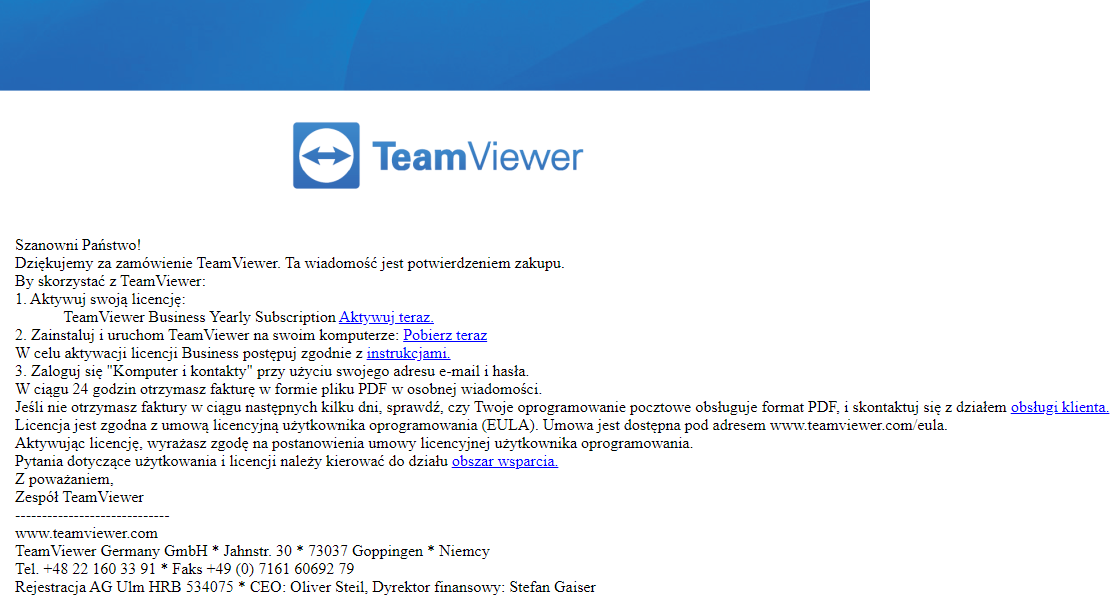Viewport: 1120px width, 604px height.
Task: Select 'TeamViewer Business Yearly Subscription' text
Action: pos(199,317)
